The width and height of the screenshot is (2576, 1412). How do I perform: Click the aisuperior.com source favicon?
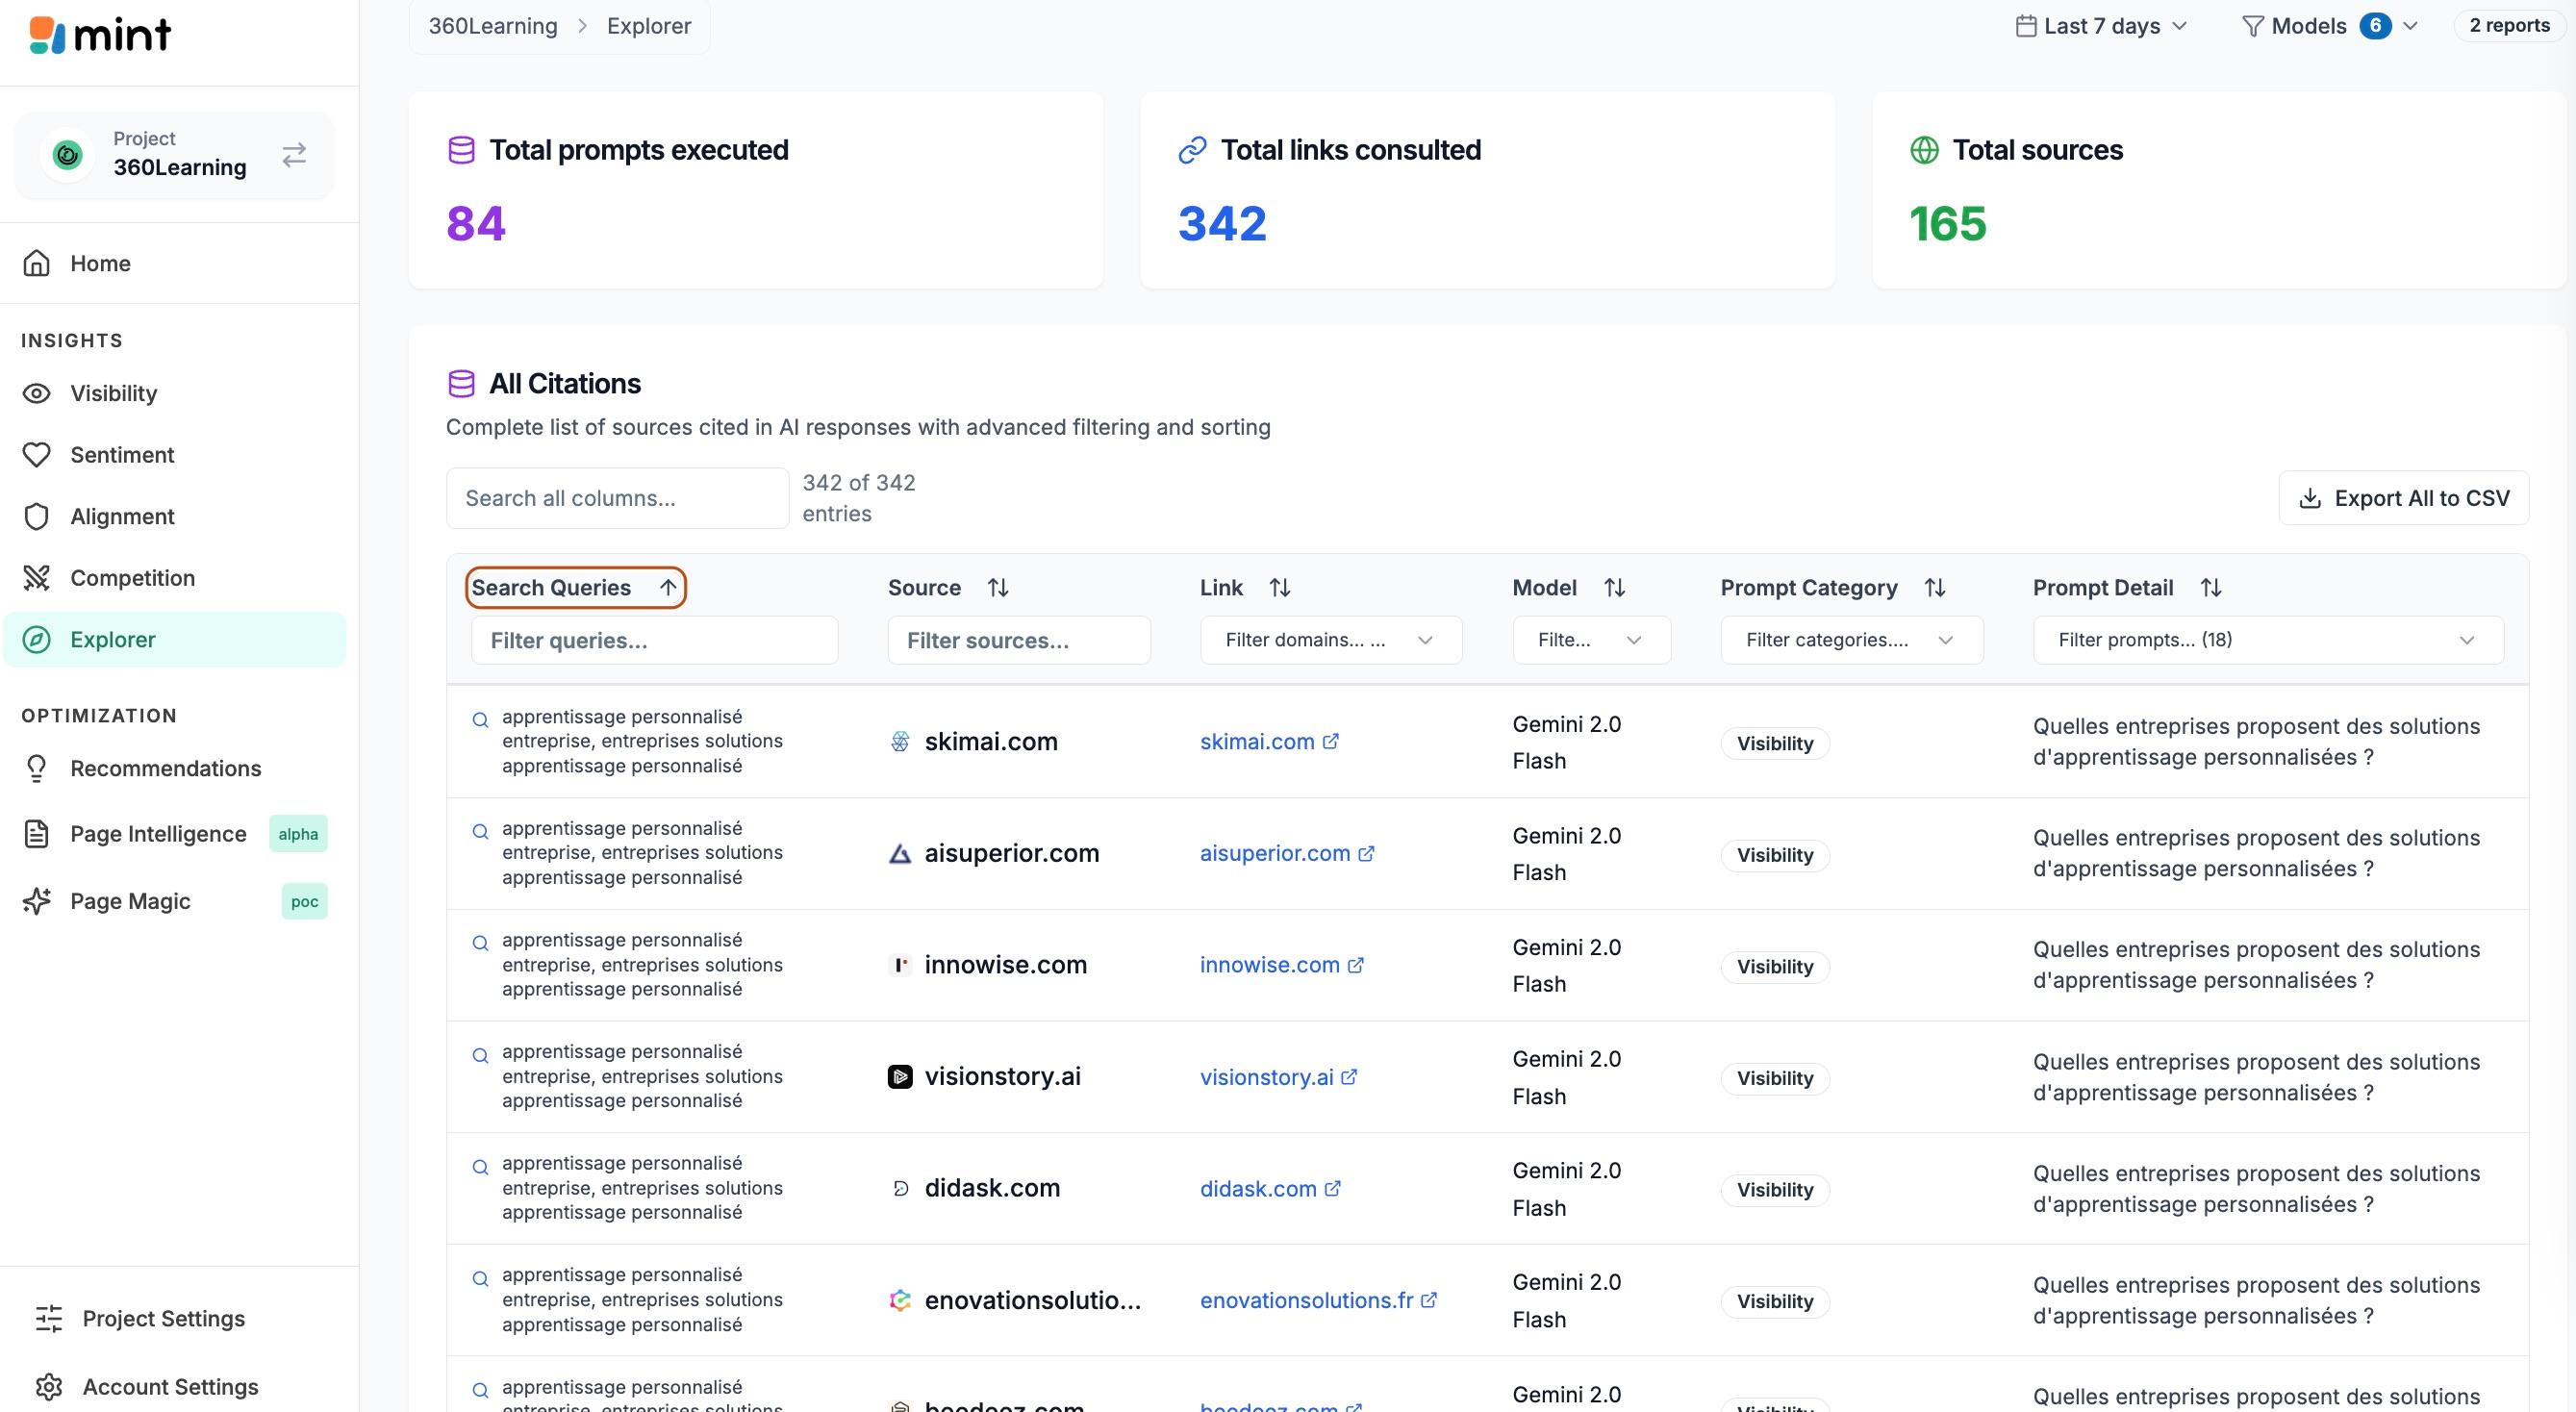click(900, 853)
